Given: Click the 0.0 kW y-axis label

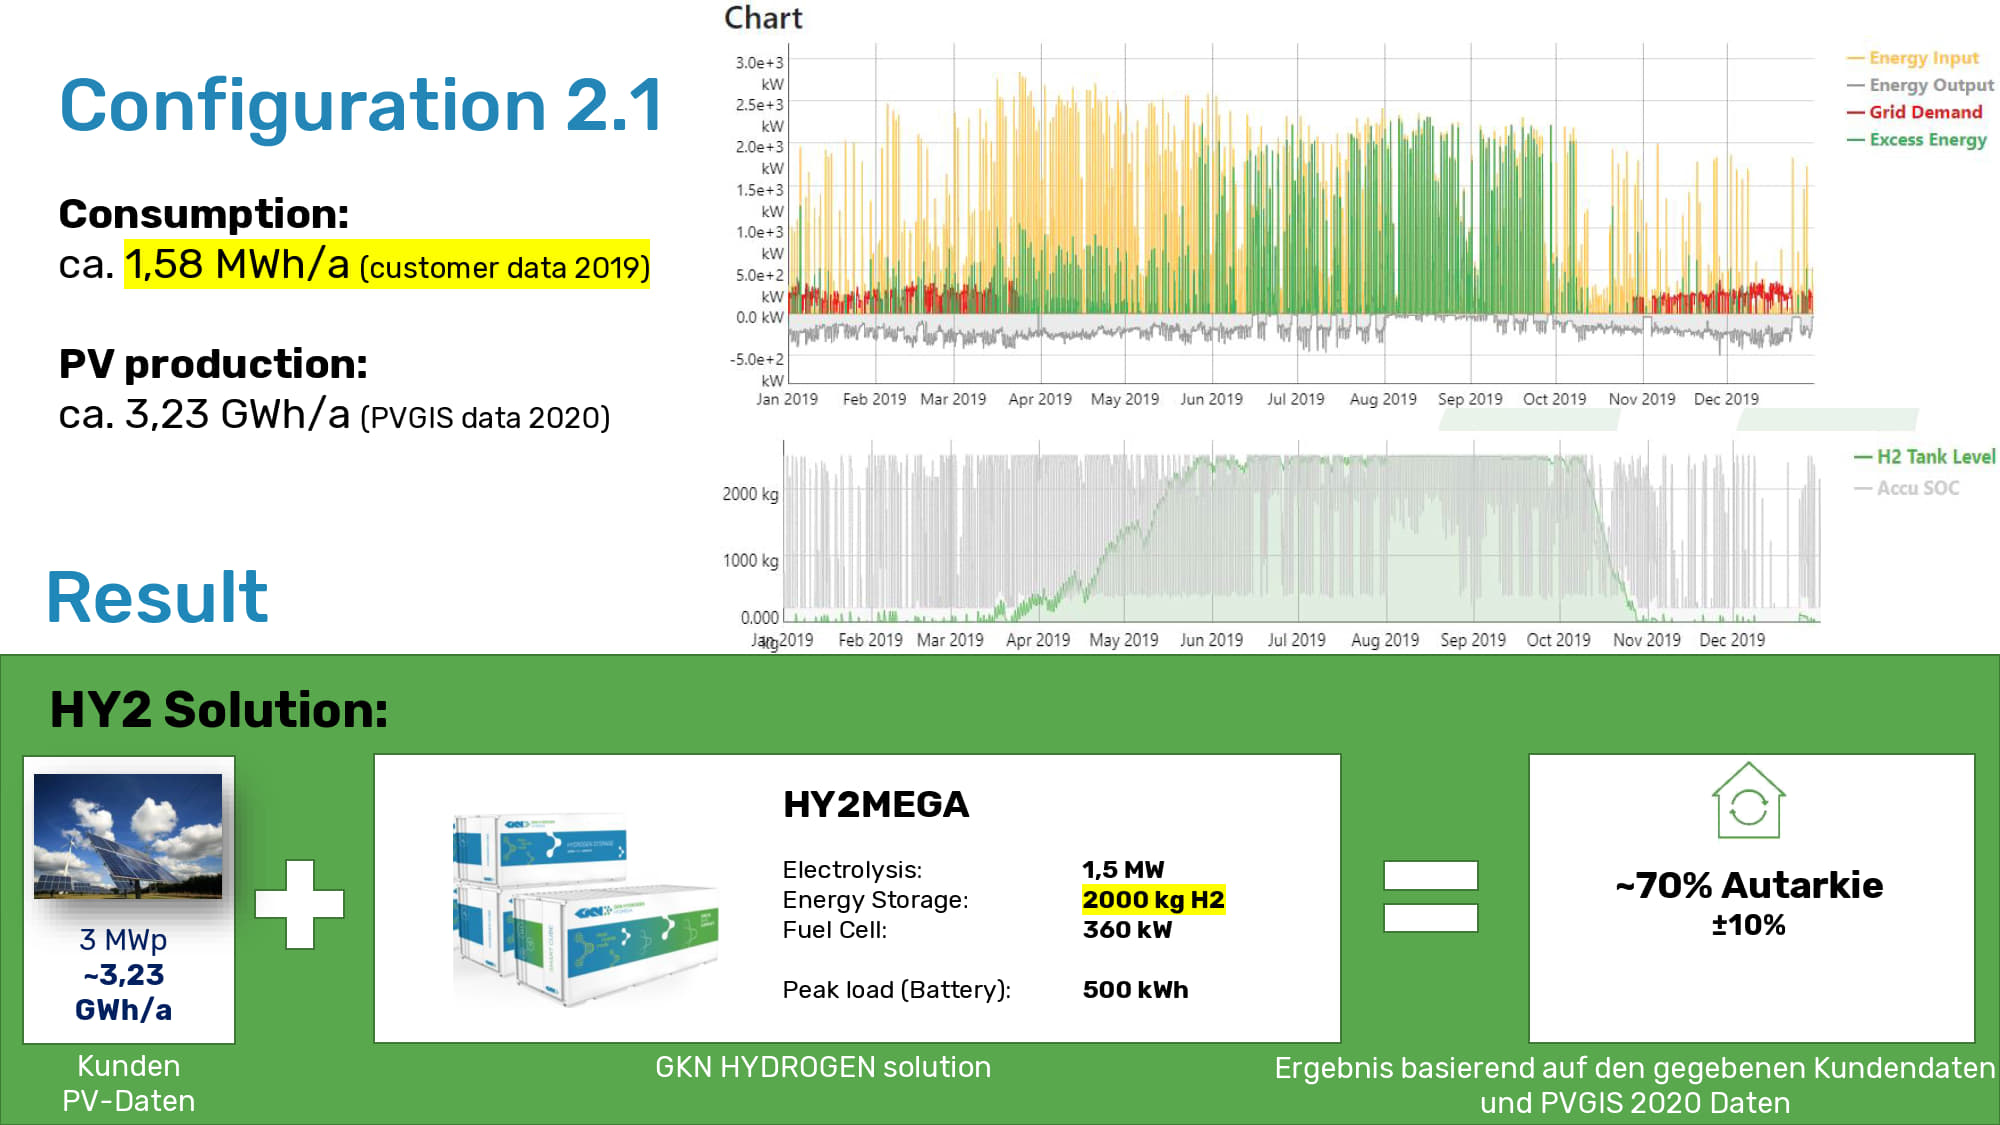Looking at the screenshot, I should [x=760, y=318].
